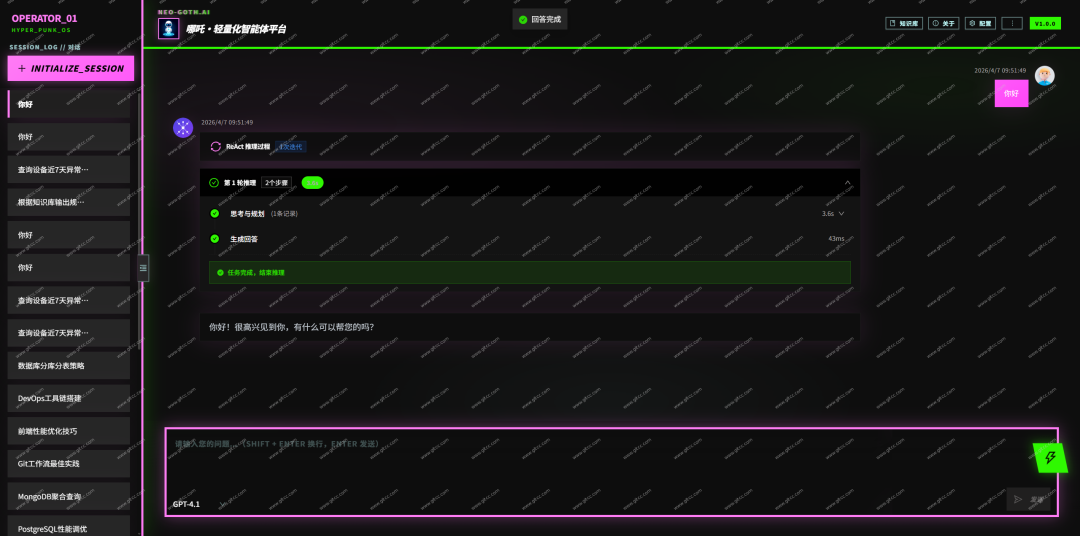
Task: Collapse the sidebar with the handle
Action: [x=143, y=268]
